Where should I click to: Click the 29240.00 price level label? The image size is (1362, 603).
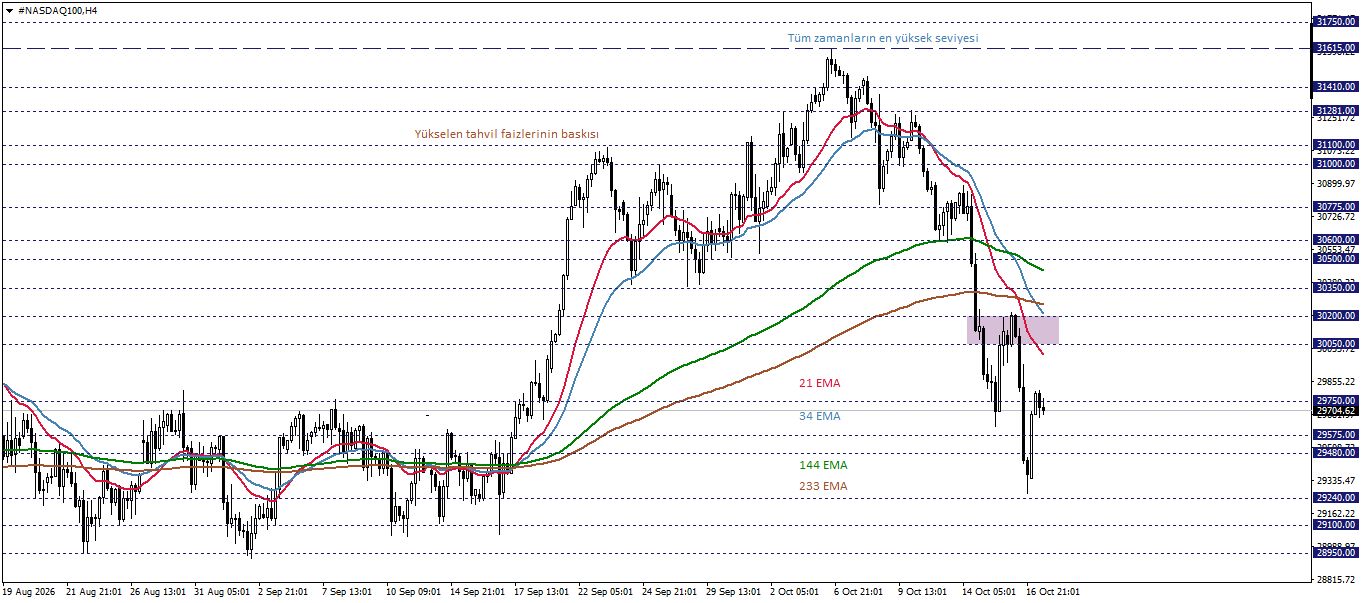click(x=1336, y=497)
